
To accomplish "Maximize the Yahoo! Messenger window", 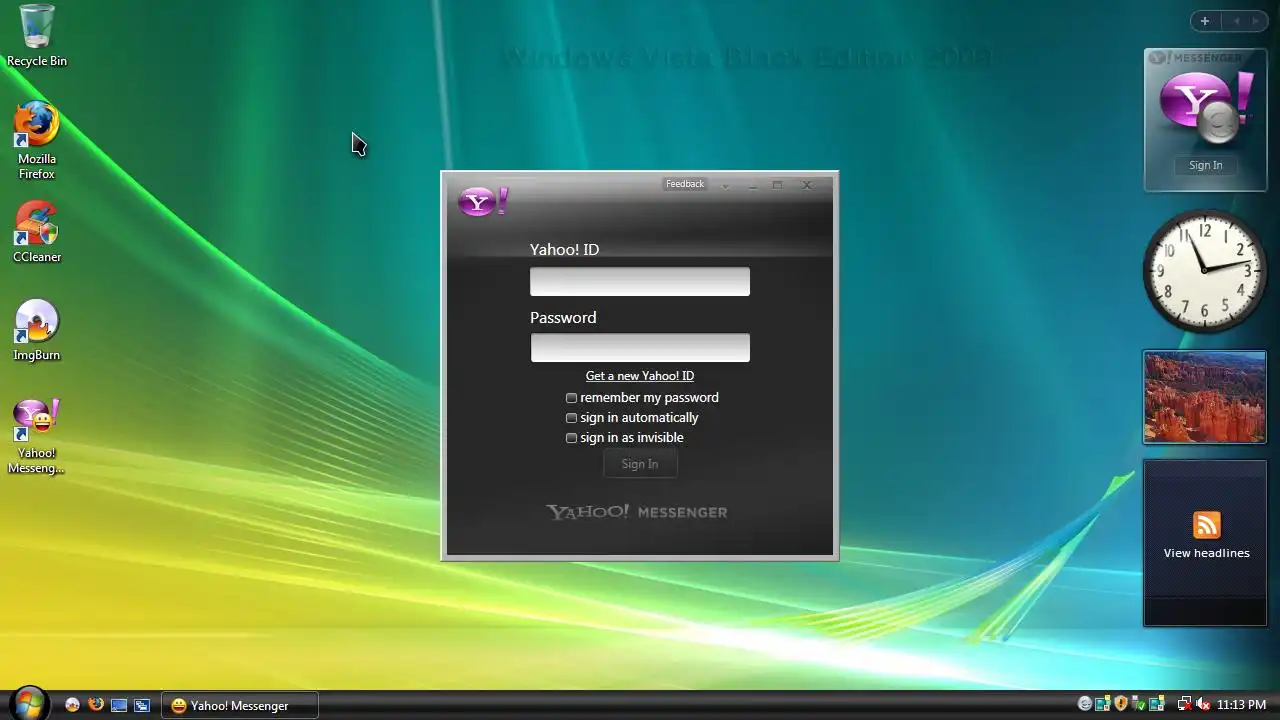I will pyautogui.click(x=777, y=185).
